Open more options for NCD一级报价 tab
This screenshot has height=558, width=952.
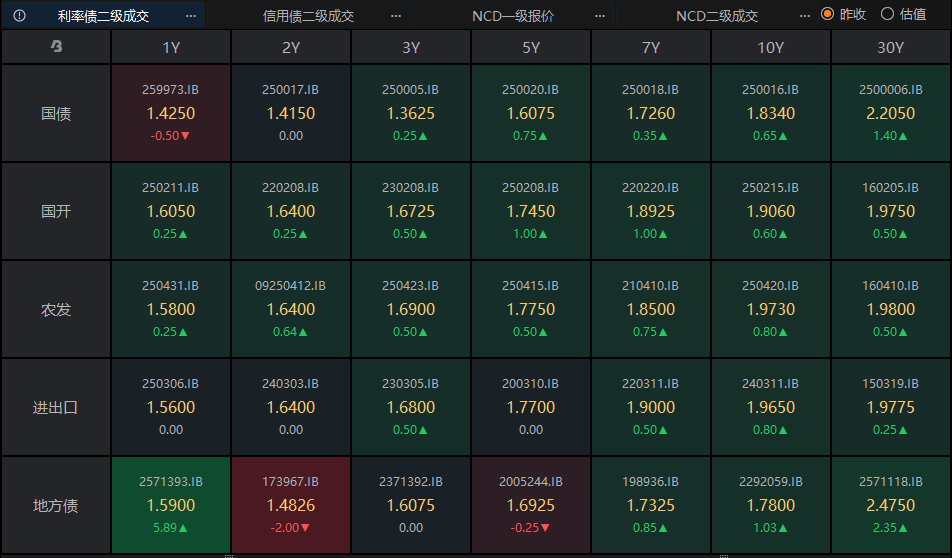point(600,16)
